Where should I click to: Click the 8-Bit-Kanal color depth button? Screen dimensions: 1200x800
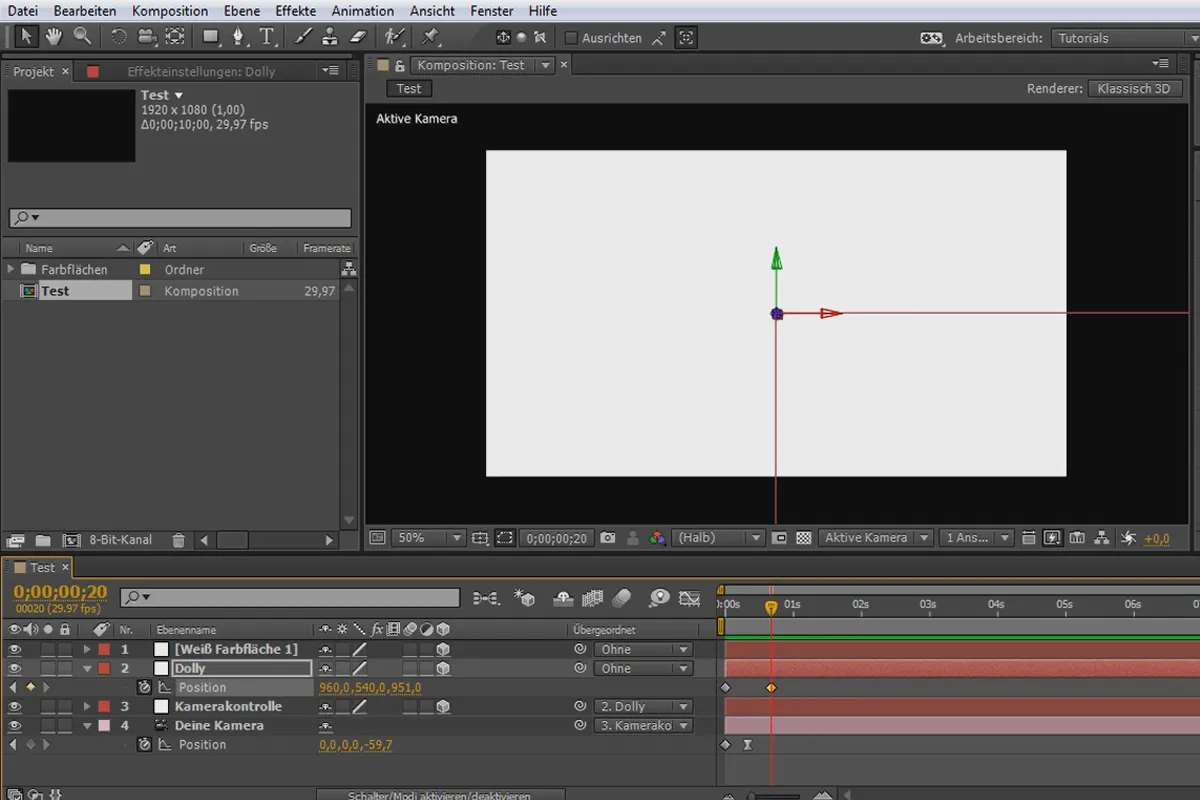click(x=120, y=540)
